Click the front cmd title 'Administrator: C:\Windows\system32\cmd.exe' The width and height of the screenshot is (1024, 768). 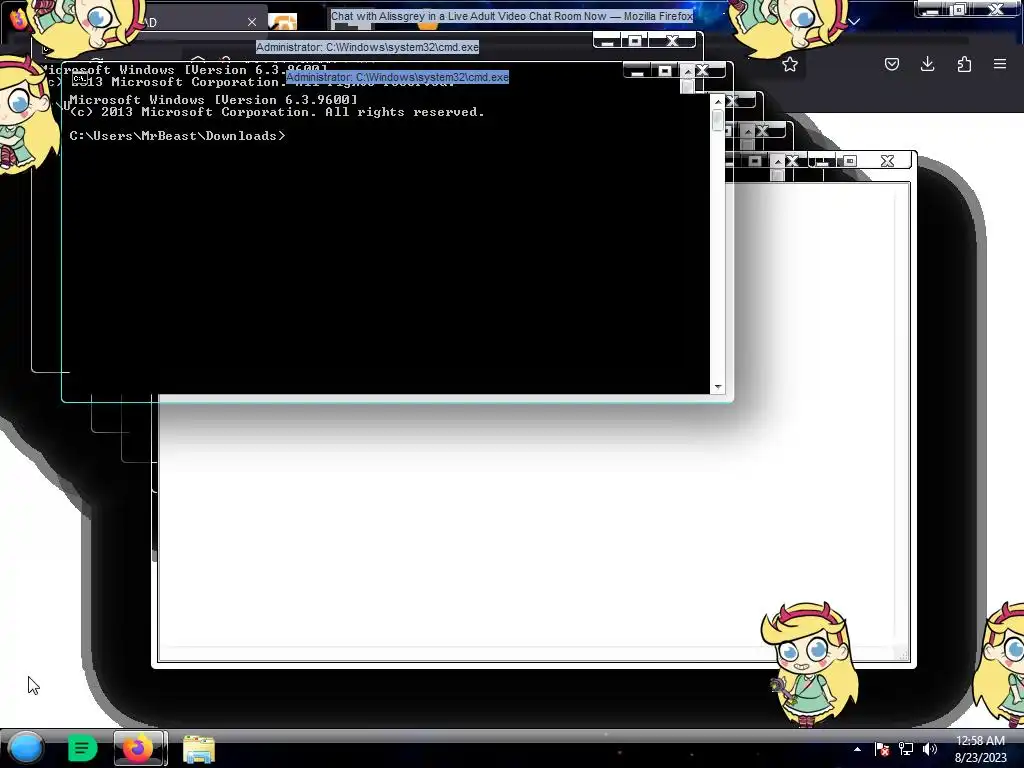pos(397,77)
